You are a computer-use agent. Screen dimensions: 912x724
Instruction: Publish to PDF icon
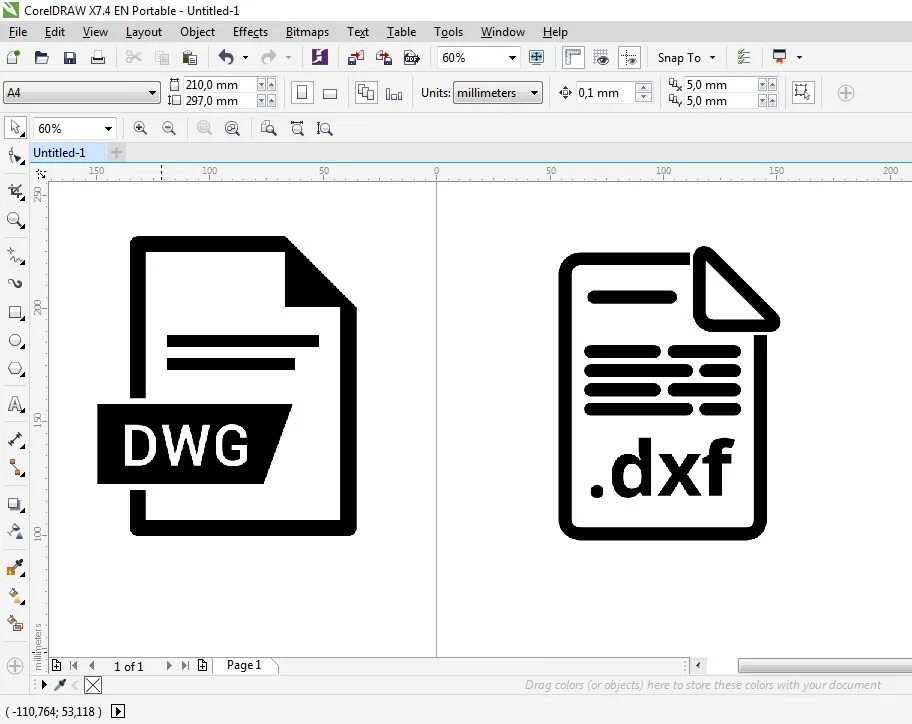(x=412, y=57)
